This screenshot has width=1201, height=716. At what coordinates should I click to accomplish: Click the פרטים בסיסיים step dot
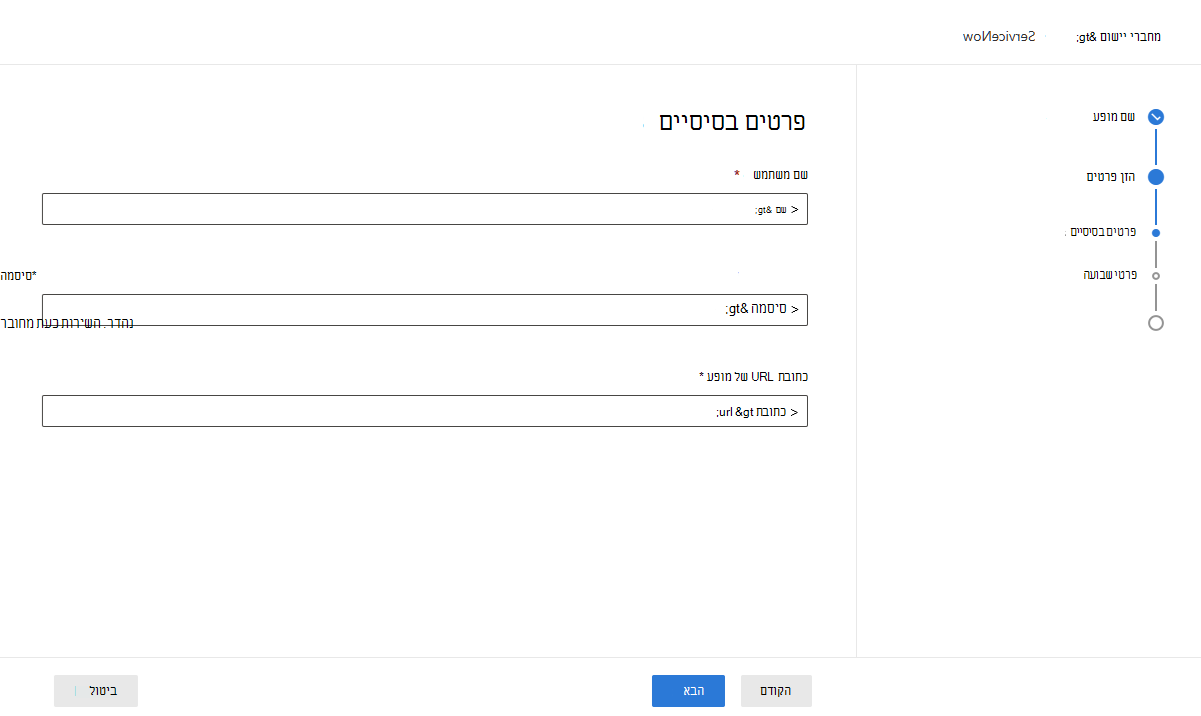(x=1156, y=232)
